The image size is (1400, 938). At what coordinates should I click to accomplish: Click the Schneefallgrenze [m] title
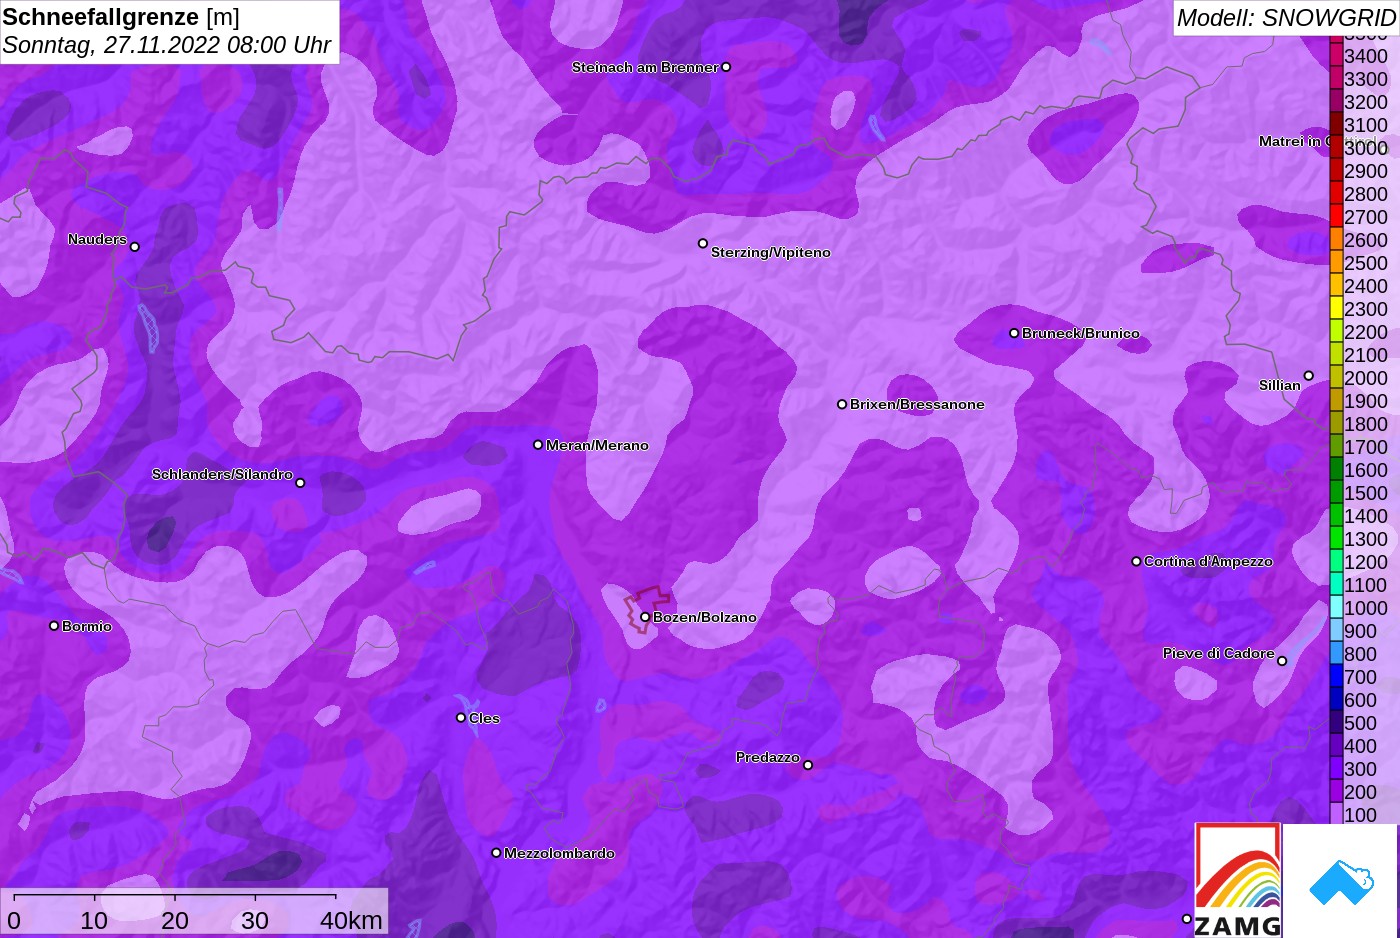pyautogui.click(x=121, y=17)
